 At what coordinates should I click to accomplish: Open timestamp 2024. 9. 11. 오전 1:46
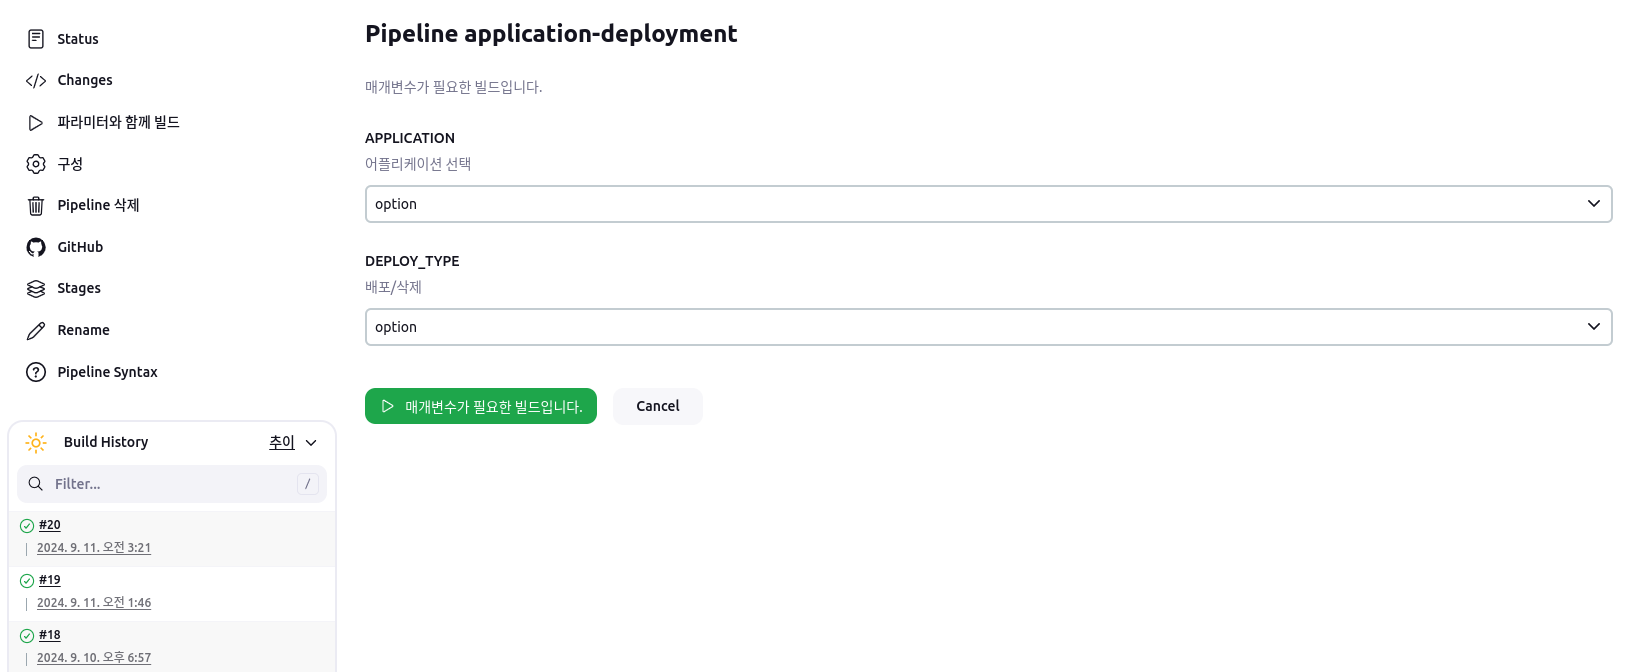(x=94, y=603)
